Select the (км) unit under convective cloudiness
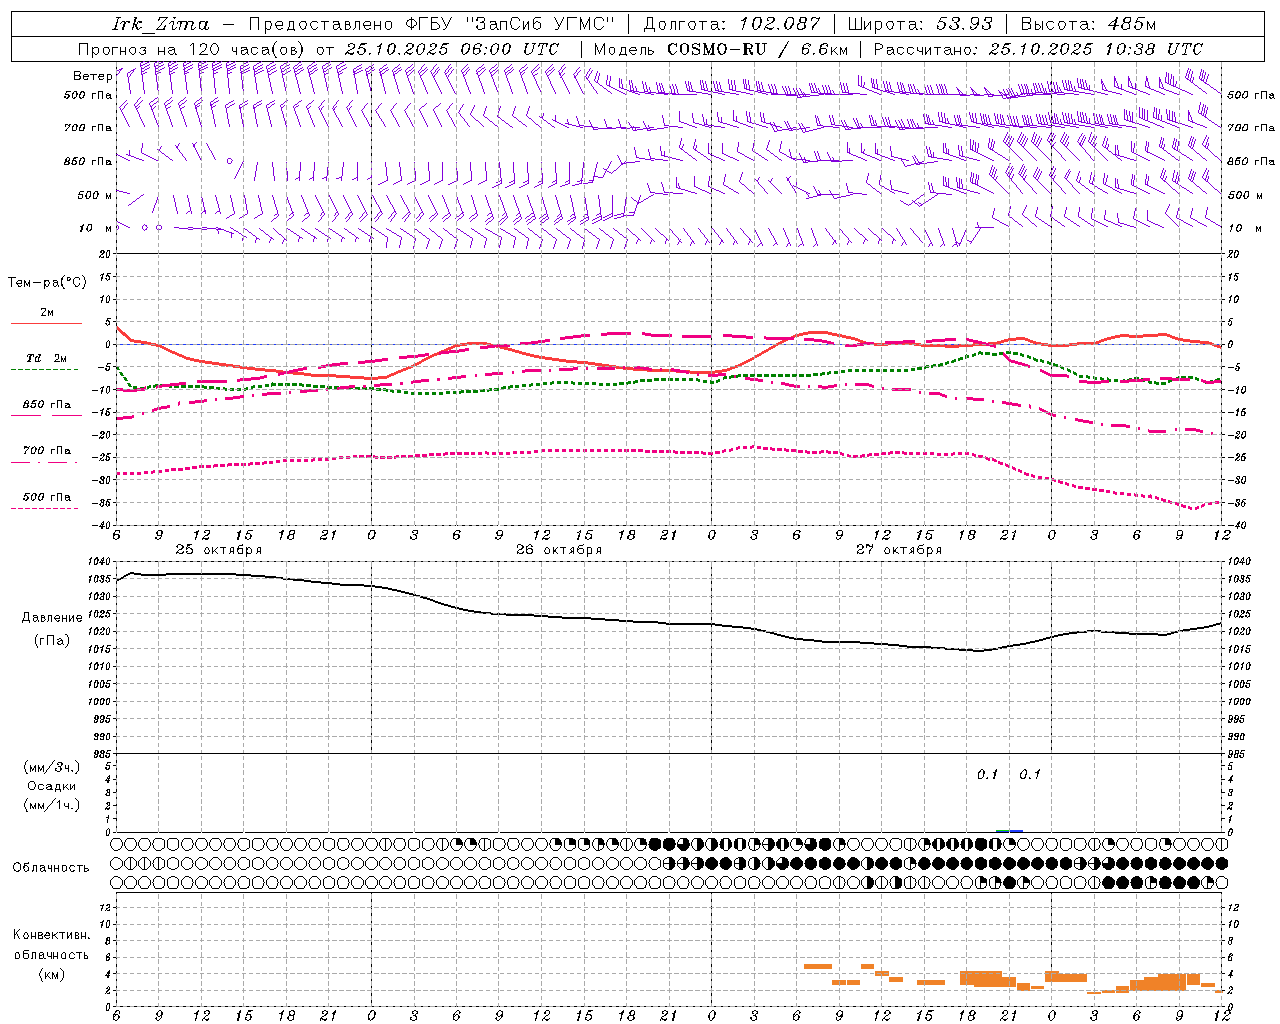The width and height of the screenshot is (1280, 1024). [x=51, y=973]
